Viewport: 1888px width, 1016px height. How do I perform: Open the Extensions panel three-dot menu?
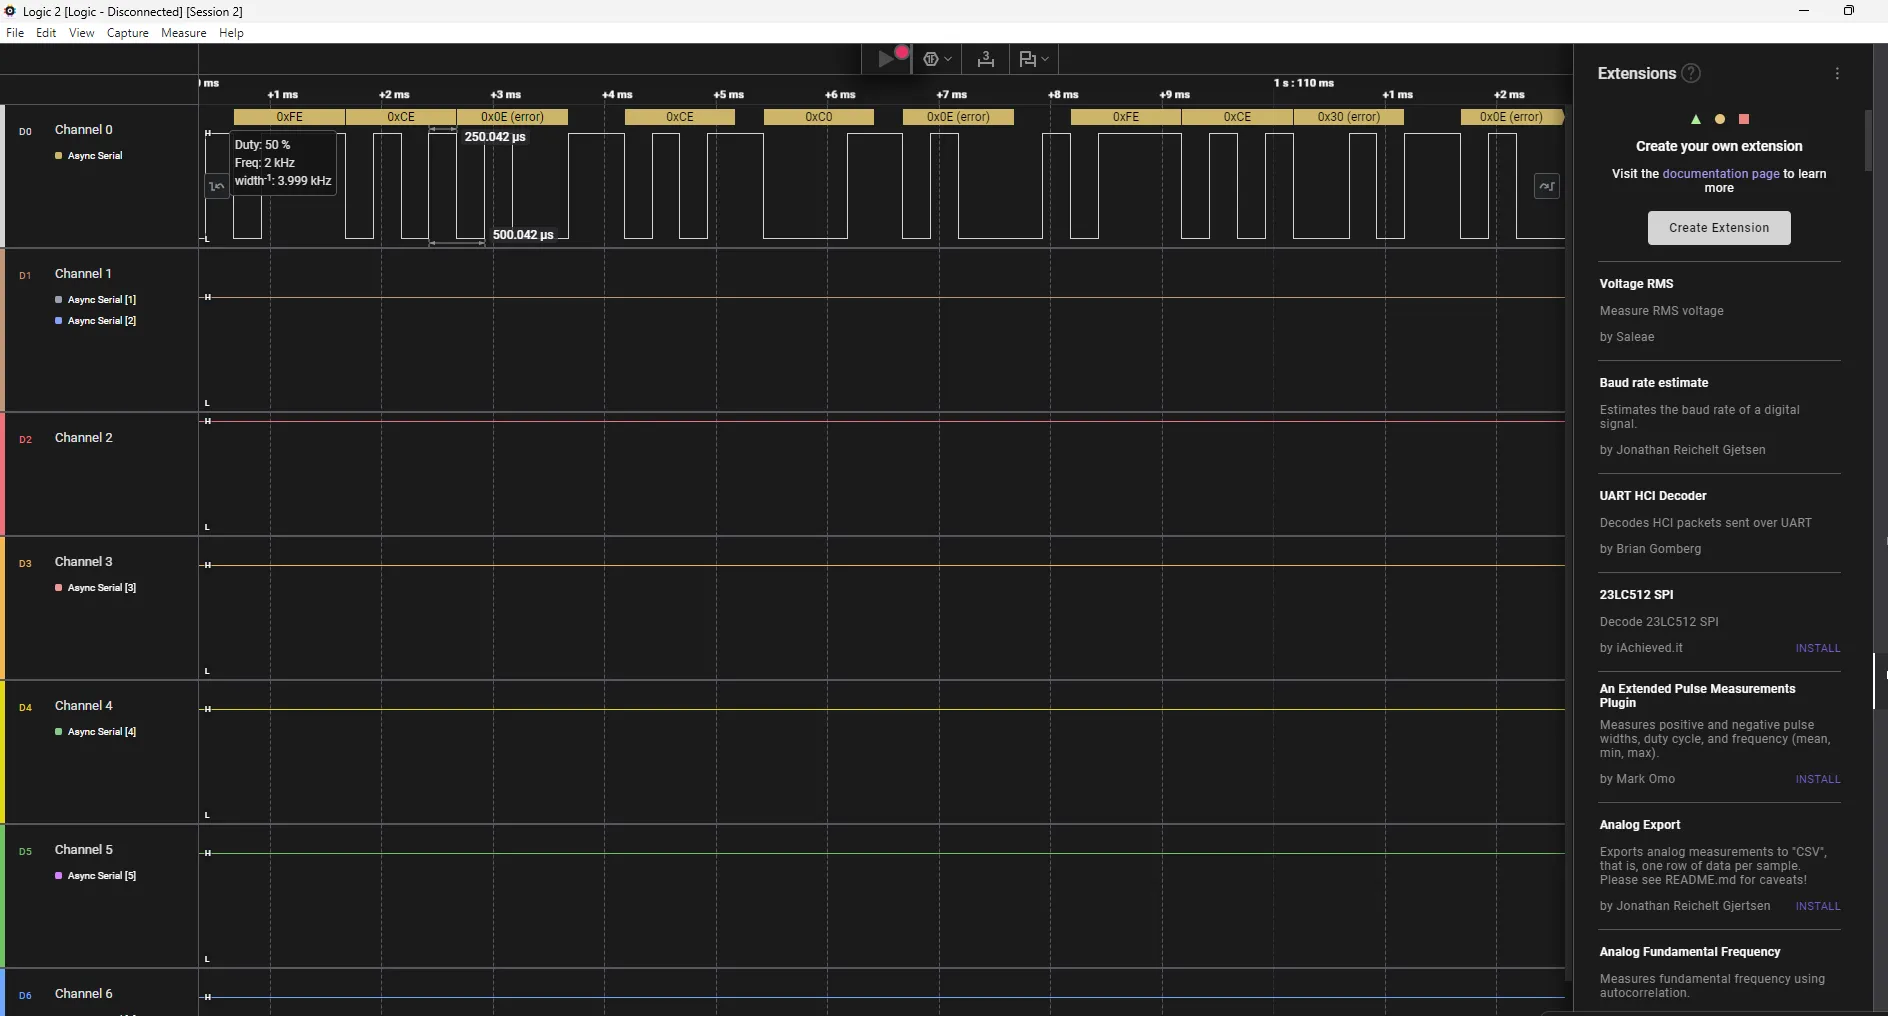pyautogui.click(x=1837, y=73)
